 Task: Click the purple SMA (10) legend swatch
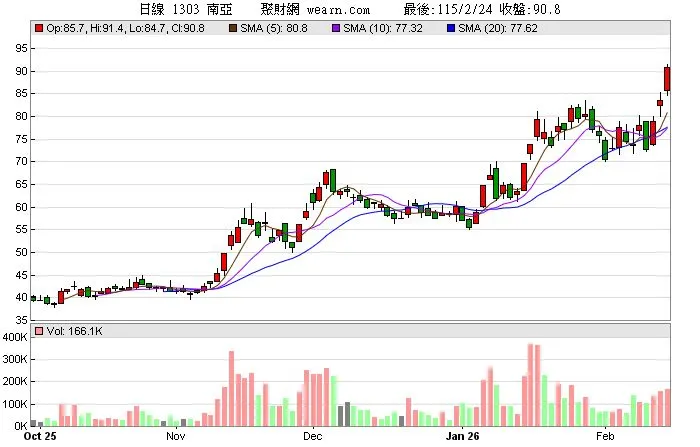[x=336, y=28]
